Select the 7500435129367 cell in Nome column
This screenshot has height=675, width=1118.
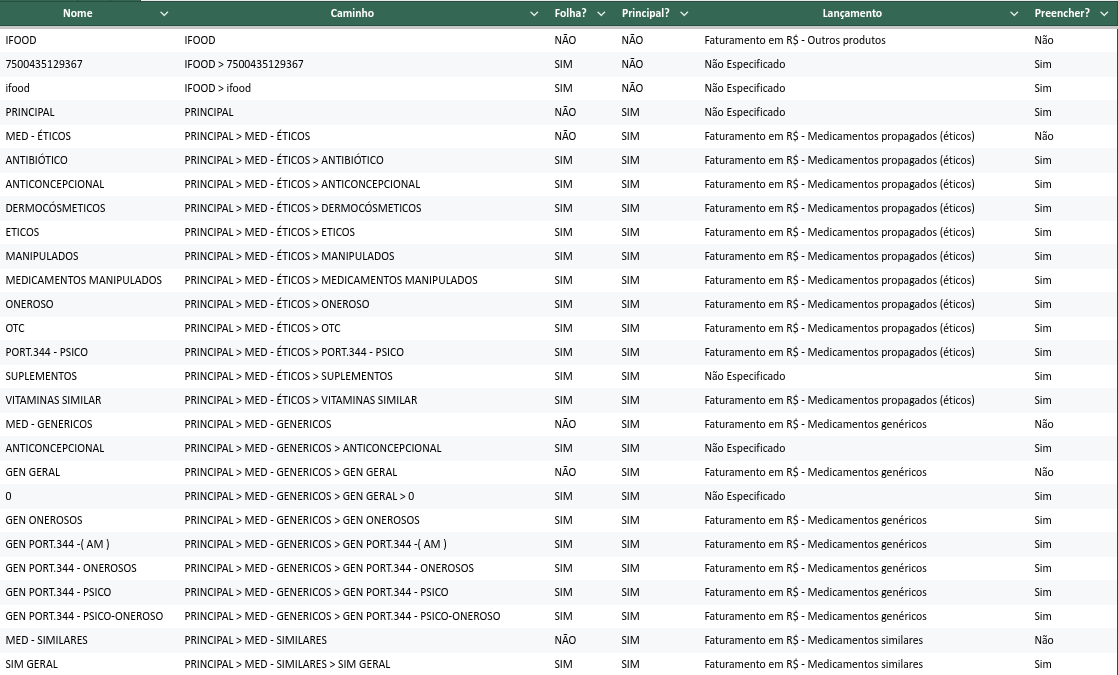click(44, 64)
